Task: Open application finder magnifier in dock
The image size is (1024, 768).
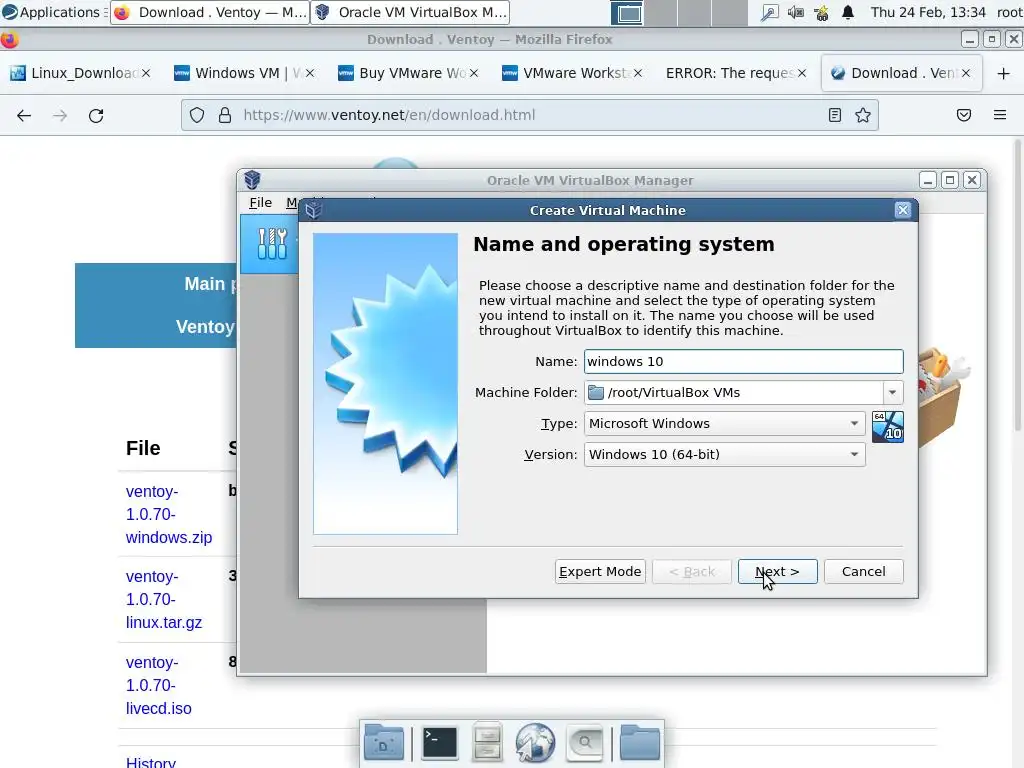Action: (x=584, y=743)
